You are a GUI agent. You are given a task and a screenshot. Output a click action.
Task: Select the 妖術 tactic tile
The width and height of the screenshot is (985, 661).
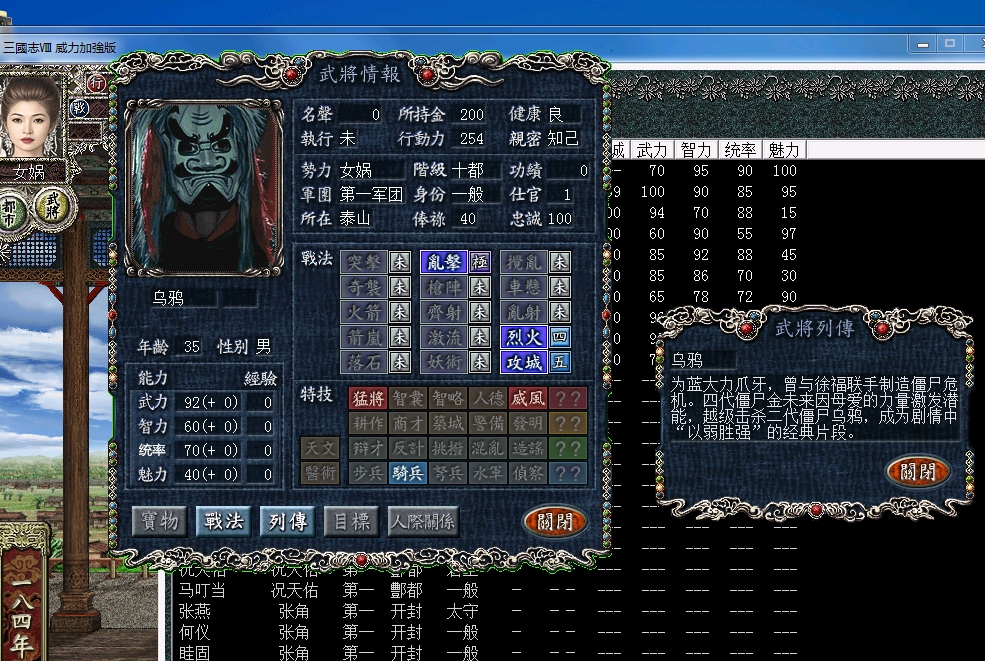pos(444,363)
